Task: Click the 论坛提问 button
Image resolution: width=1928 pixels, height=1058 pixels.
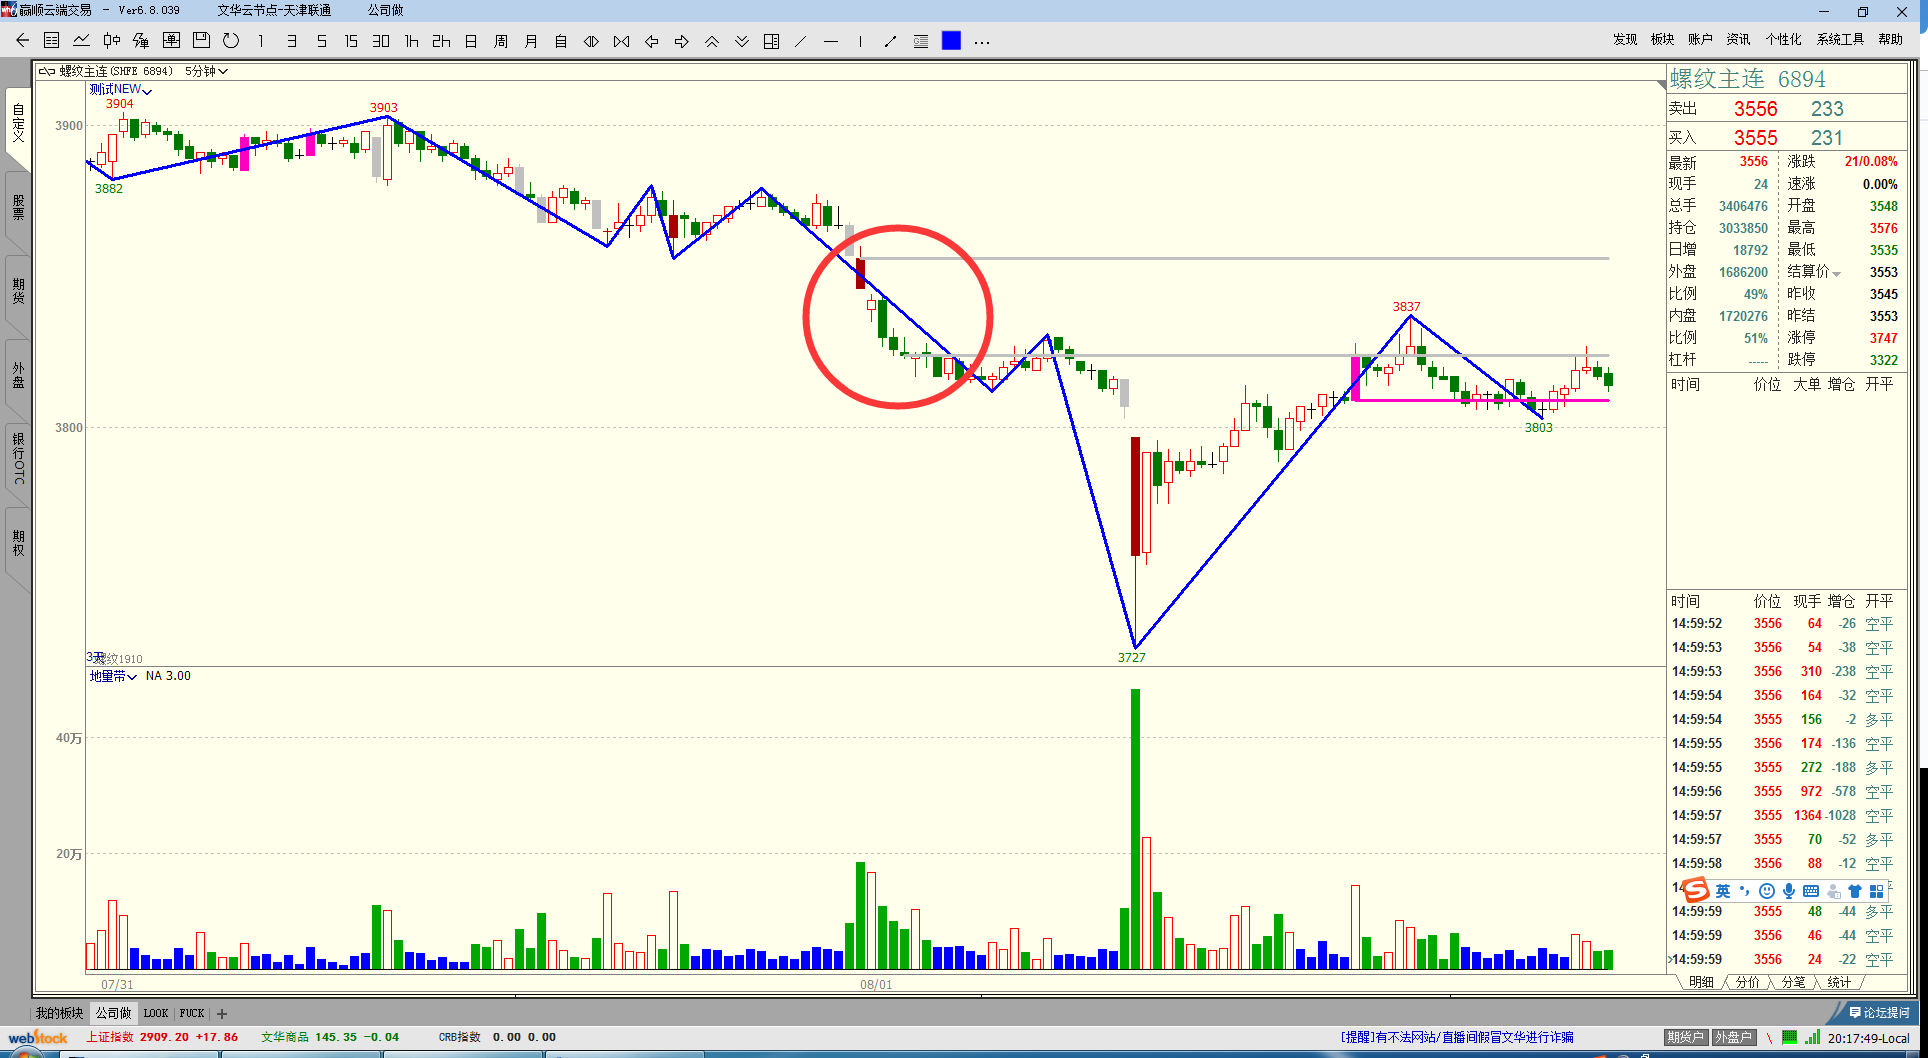Action: pos(1879,1013)
